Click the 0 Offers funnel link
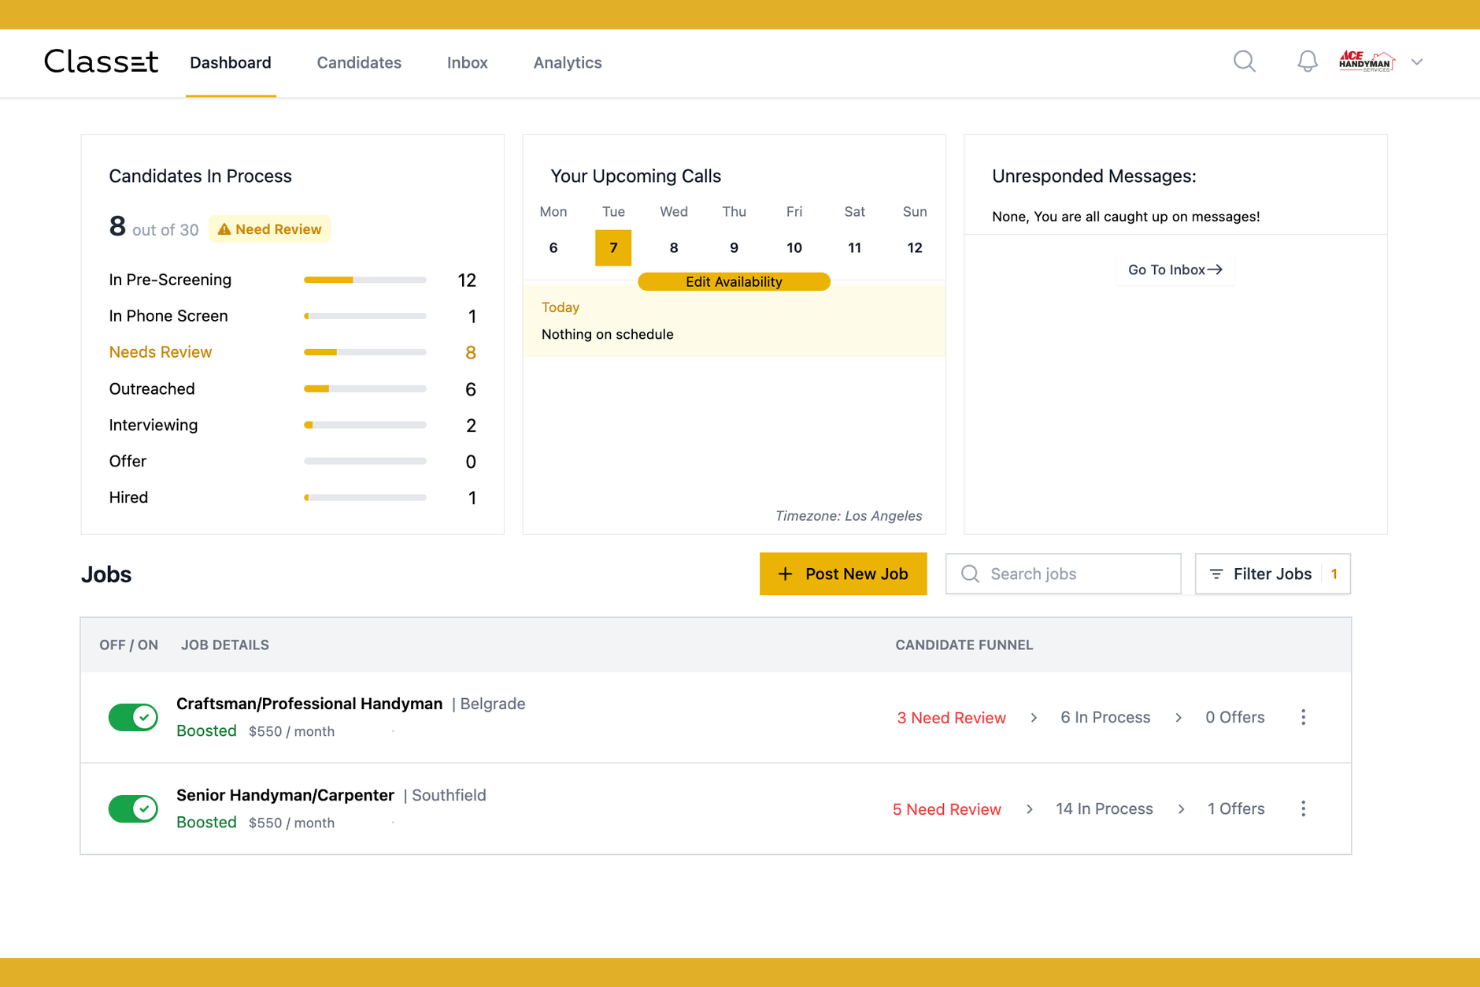Viewport: 1480px width, 987px height. point(1235,717)
